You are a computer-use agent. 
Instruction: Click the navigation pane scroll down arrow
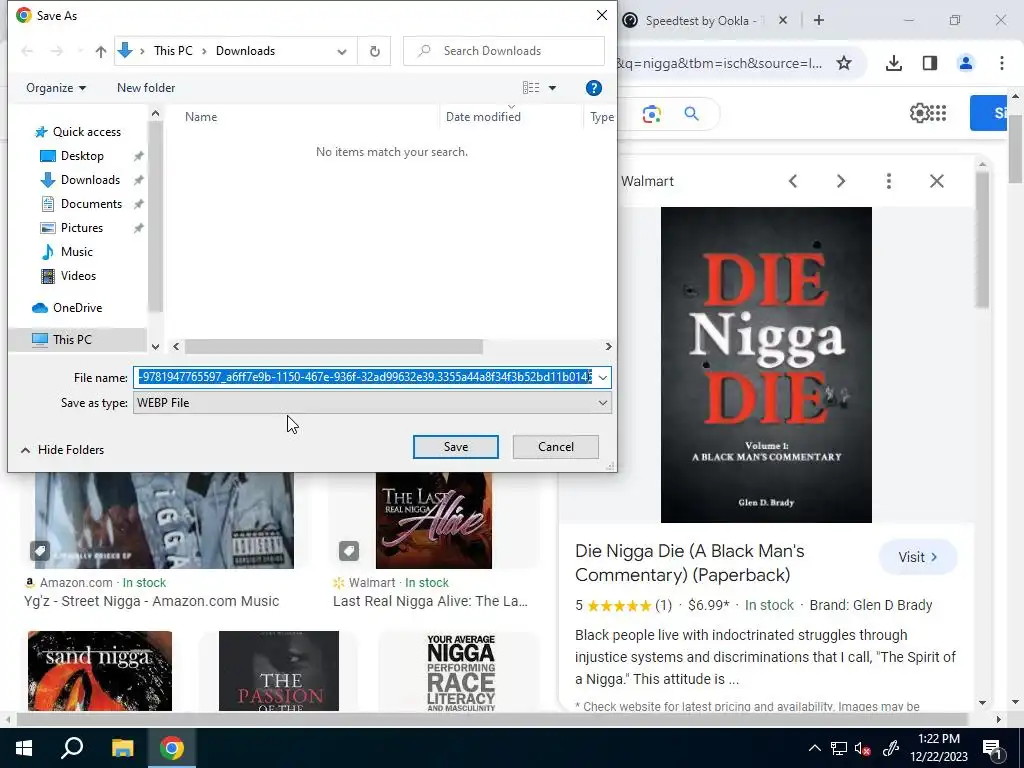[x=155, y=347]
